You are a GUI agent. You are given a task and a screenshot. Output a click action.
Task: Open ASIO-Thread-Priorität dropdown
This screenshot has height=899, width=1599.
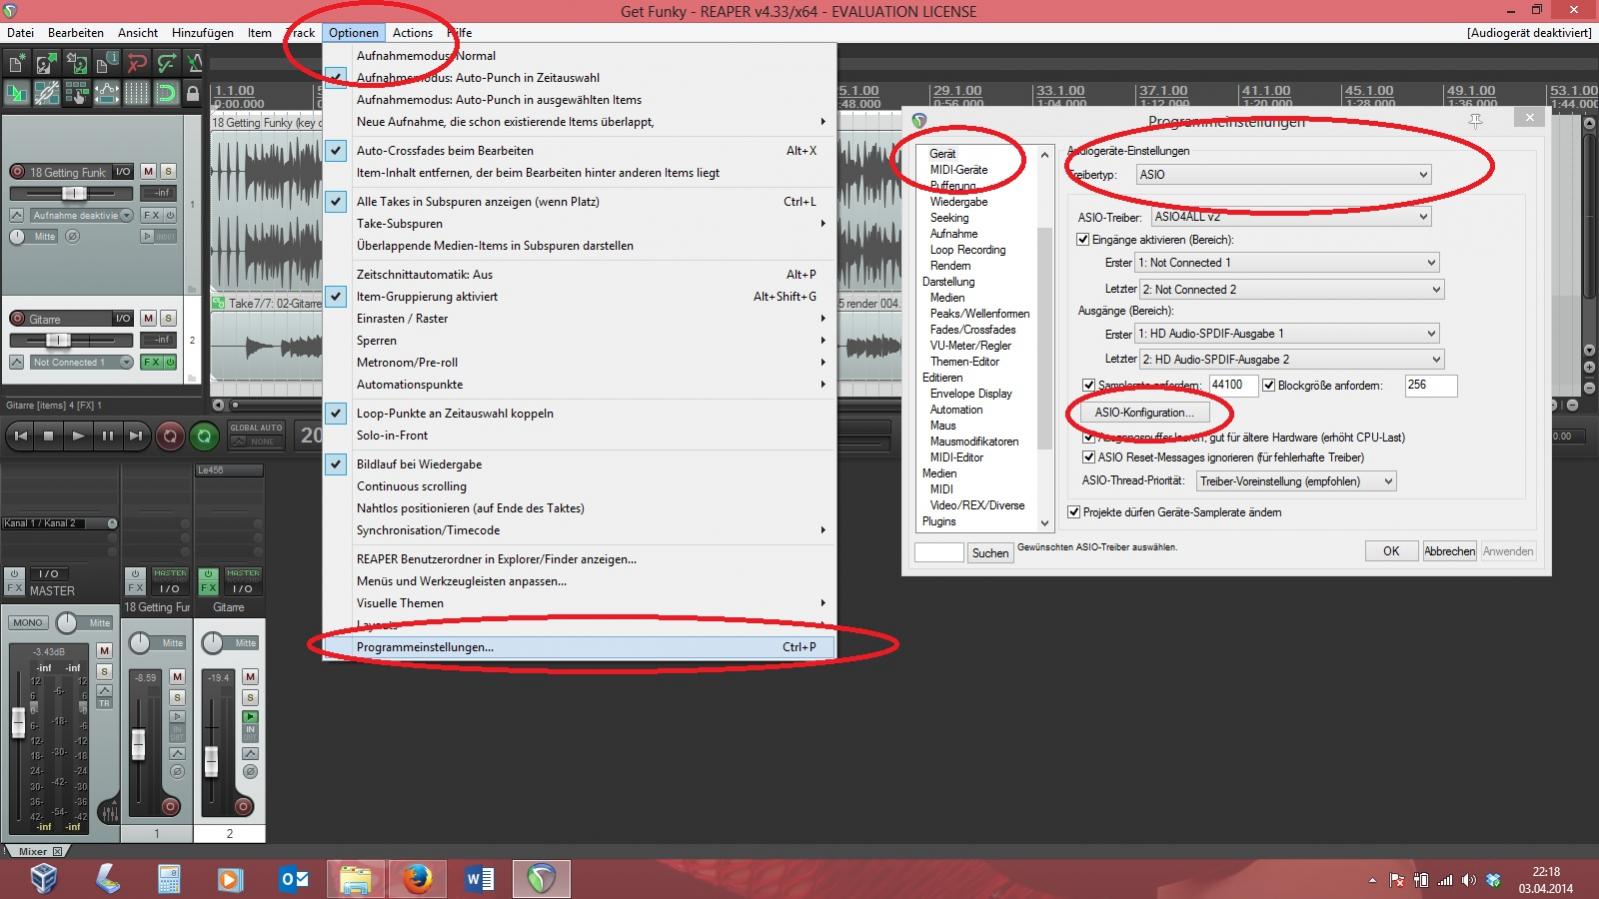1296,481
